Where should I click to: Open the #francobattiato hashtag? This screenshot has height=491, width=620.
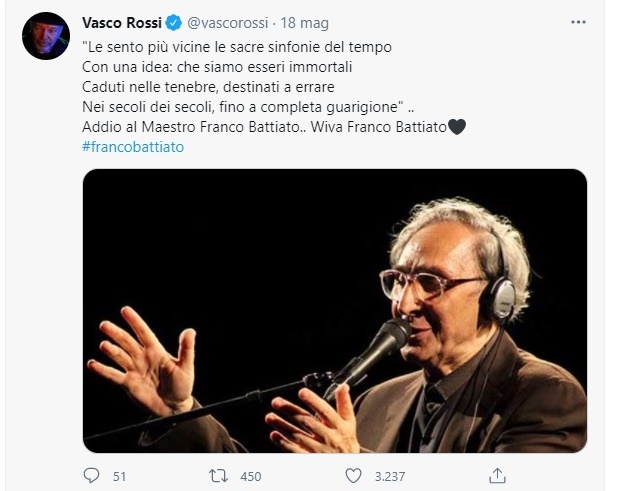click(x=133, y=147)
